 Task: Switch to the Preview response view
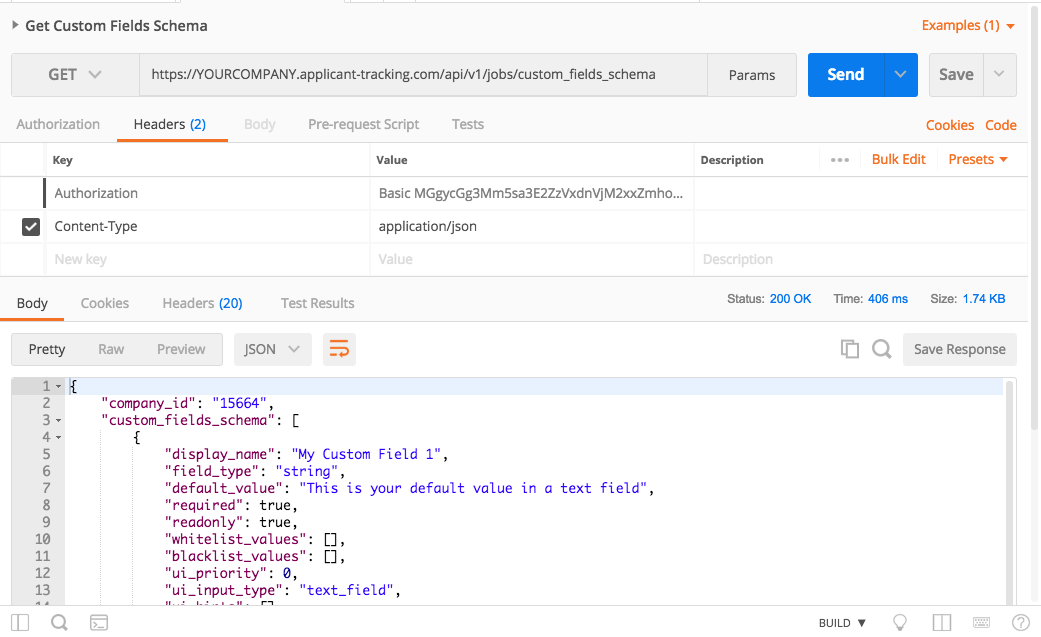181,349
